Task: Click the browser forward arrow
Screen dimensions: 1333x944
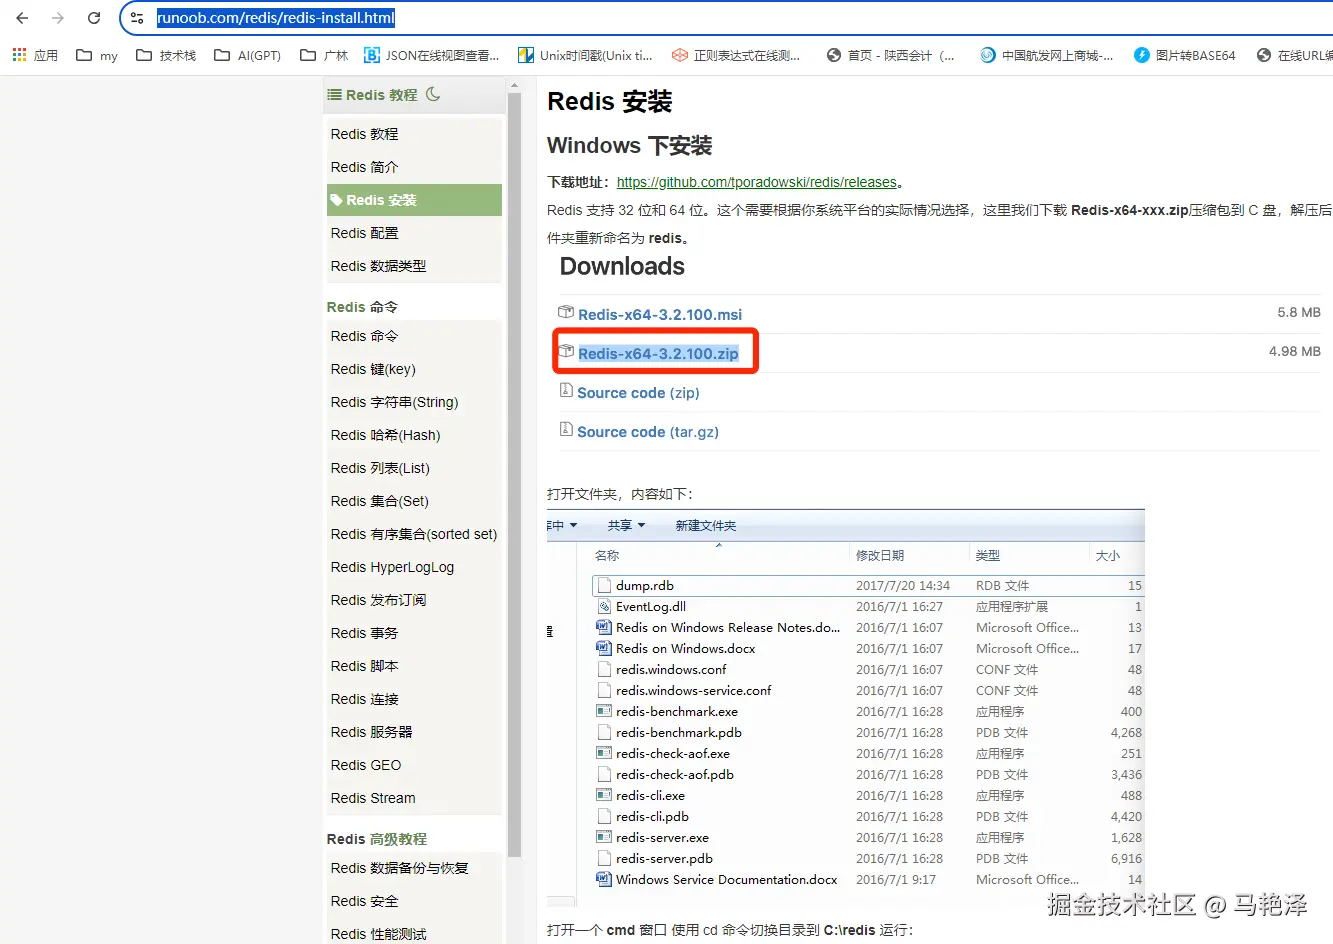Action: pyautogui.click(x=58, y=18)
